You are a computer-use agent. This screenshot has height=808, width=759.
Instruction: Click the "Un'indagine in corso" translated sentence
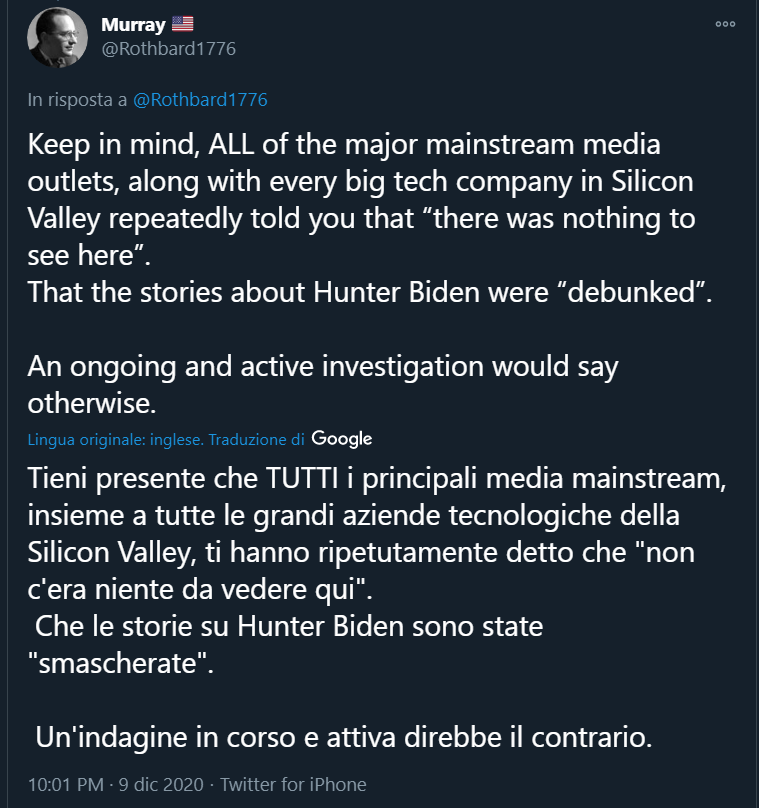pyautogui.click(x=344, y=737)
